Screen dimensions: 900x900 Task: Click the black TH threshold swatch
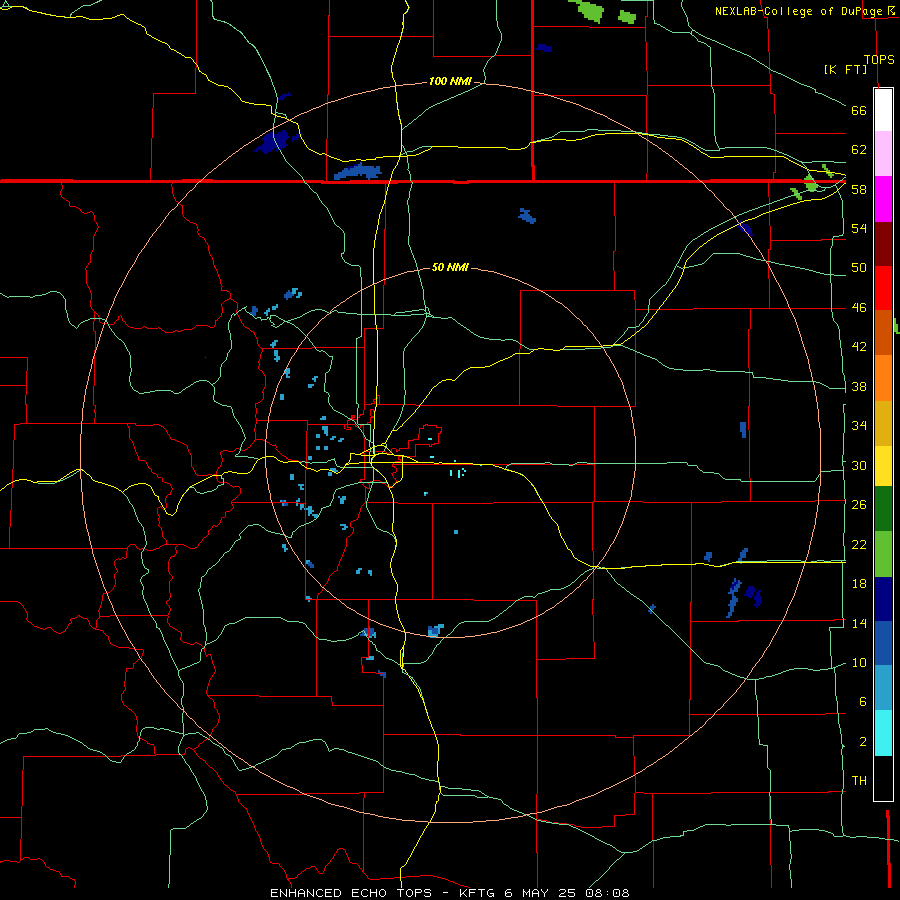(x=883, y=778)
